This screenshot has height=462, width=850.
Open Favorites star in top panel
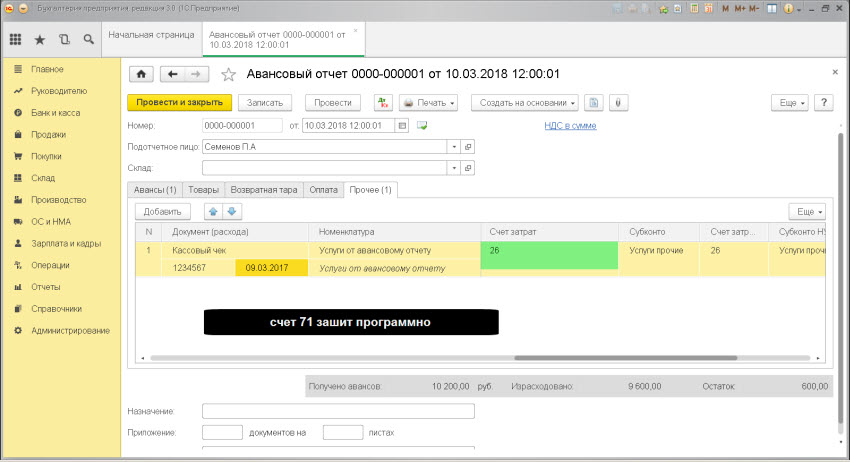pos(40,40)
